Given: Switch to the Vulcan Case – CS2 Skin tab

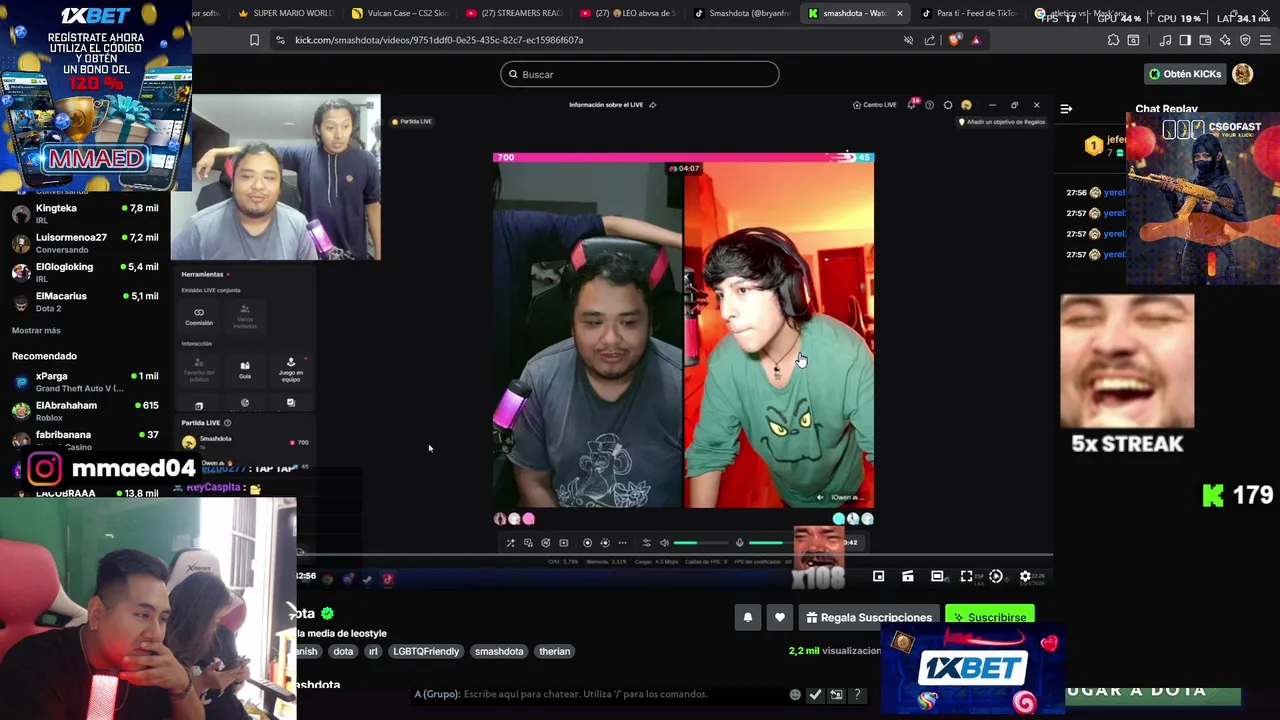Looking at the screenshot, I should 400,13.
